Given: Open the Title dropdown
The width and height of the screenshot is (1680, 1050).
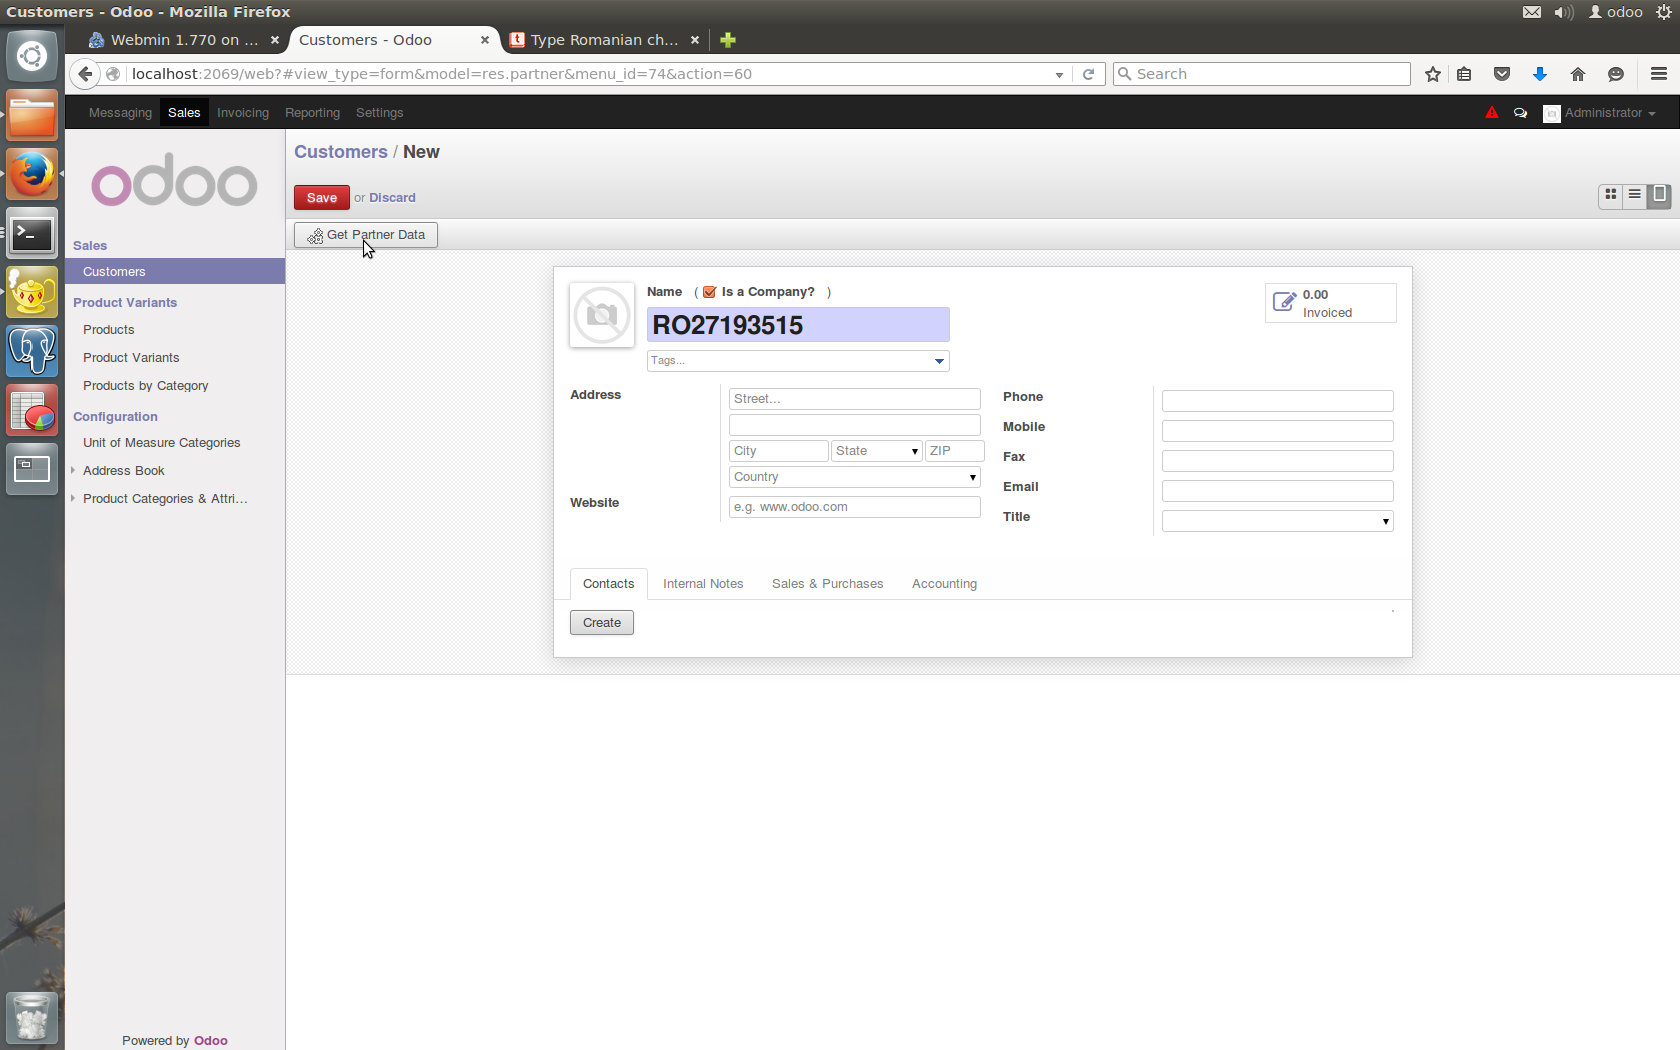Looking at the screenshot, I should click(1277, 521).
